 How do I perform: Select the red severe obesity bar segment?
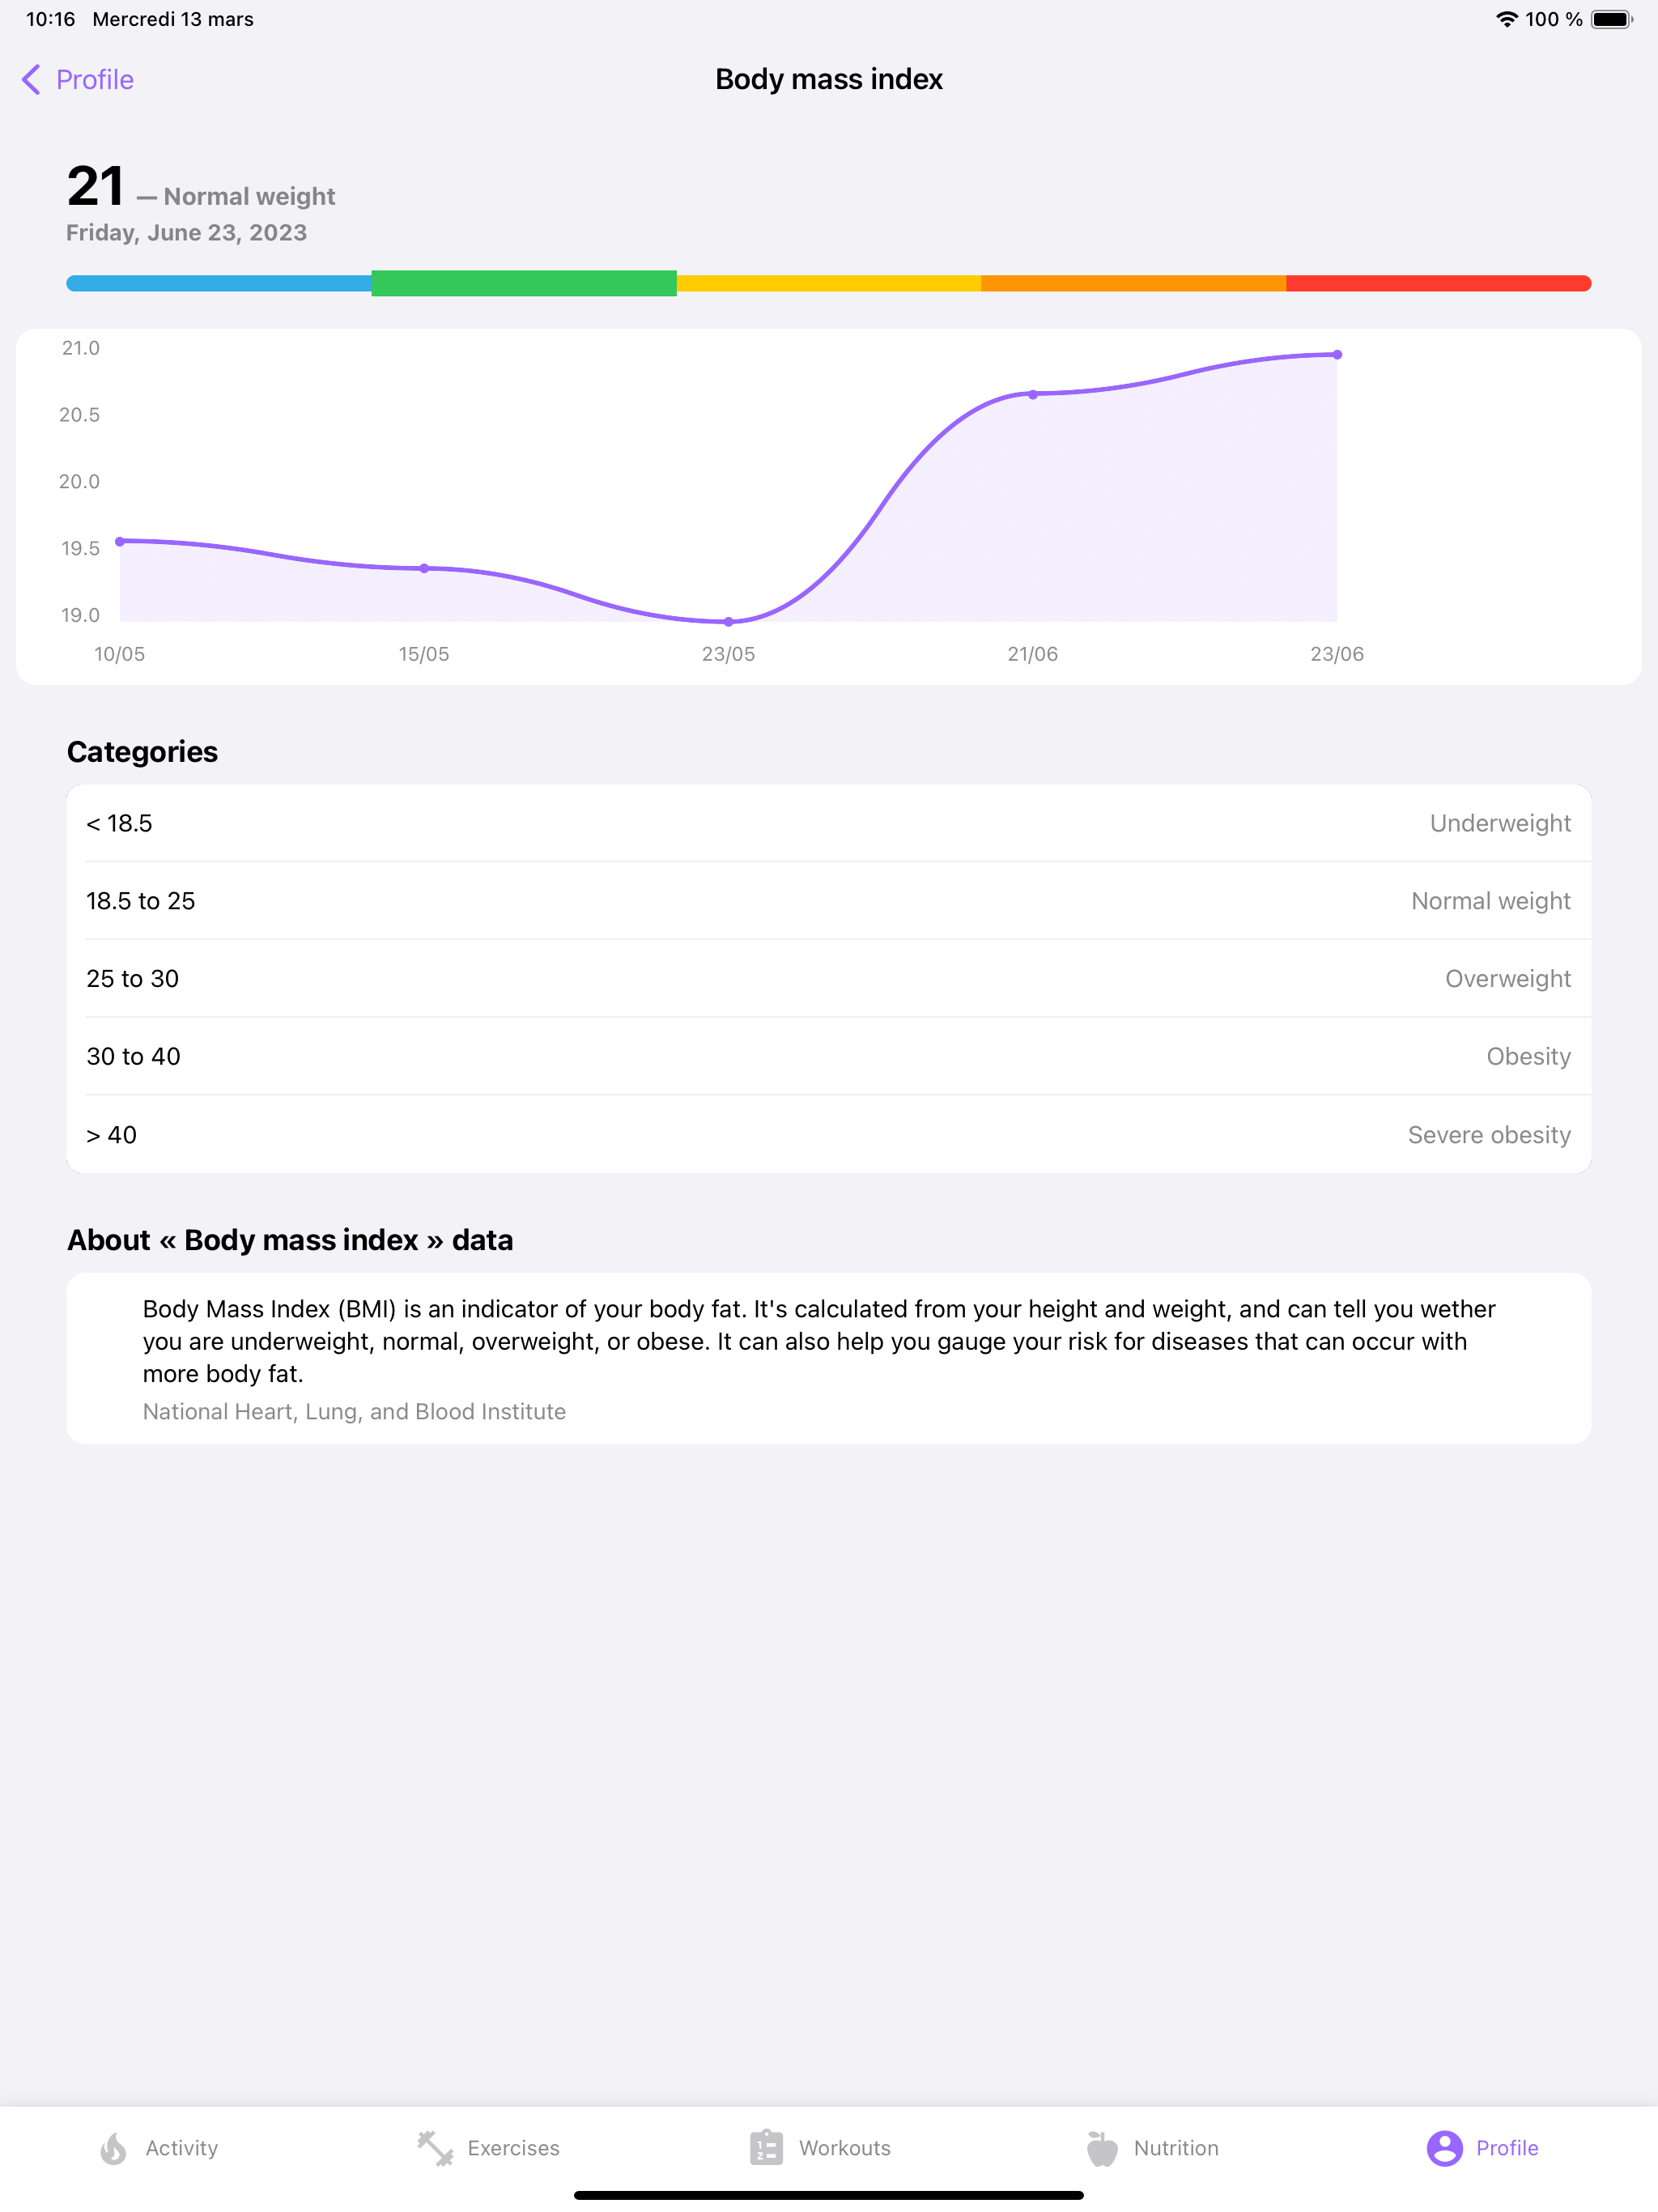click(1438, 283)
